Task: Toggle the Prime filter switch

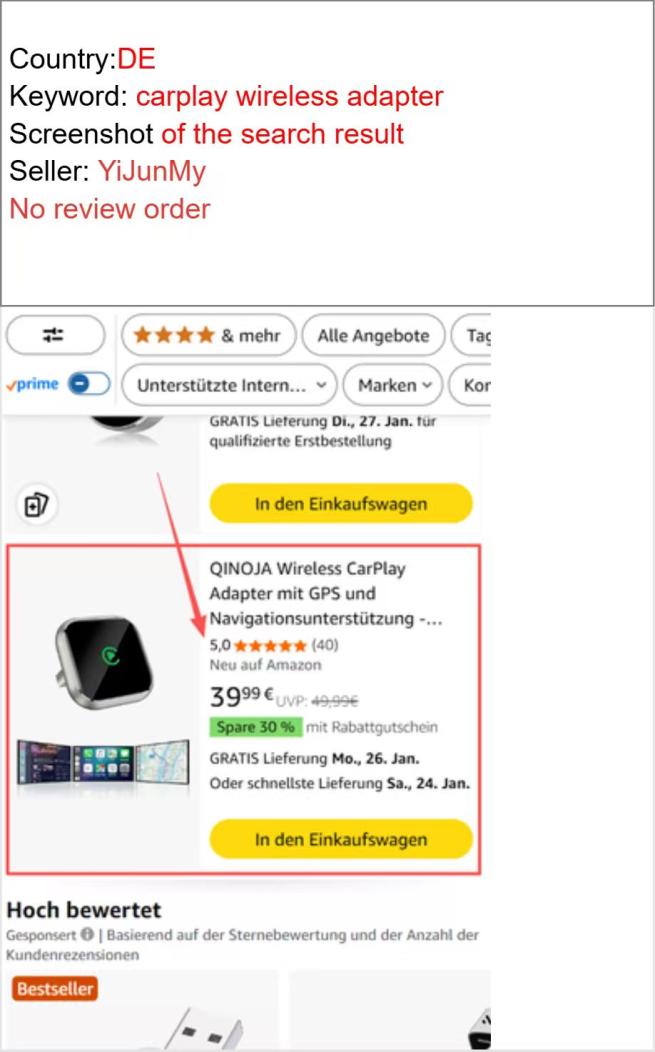Action: [x=90, y=384]
